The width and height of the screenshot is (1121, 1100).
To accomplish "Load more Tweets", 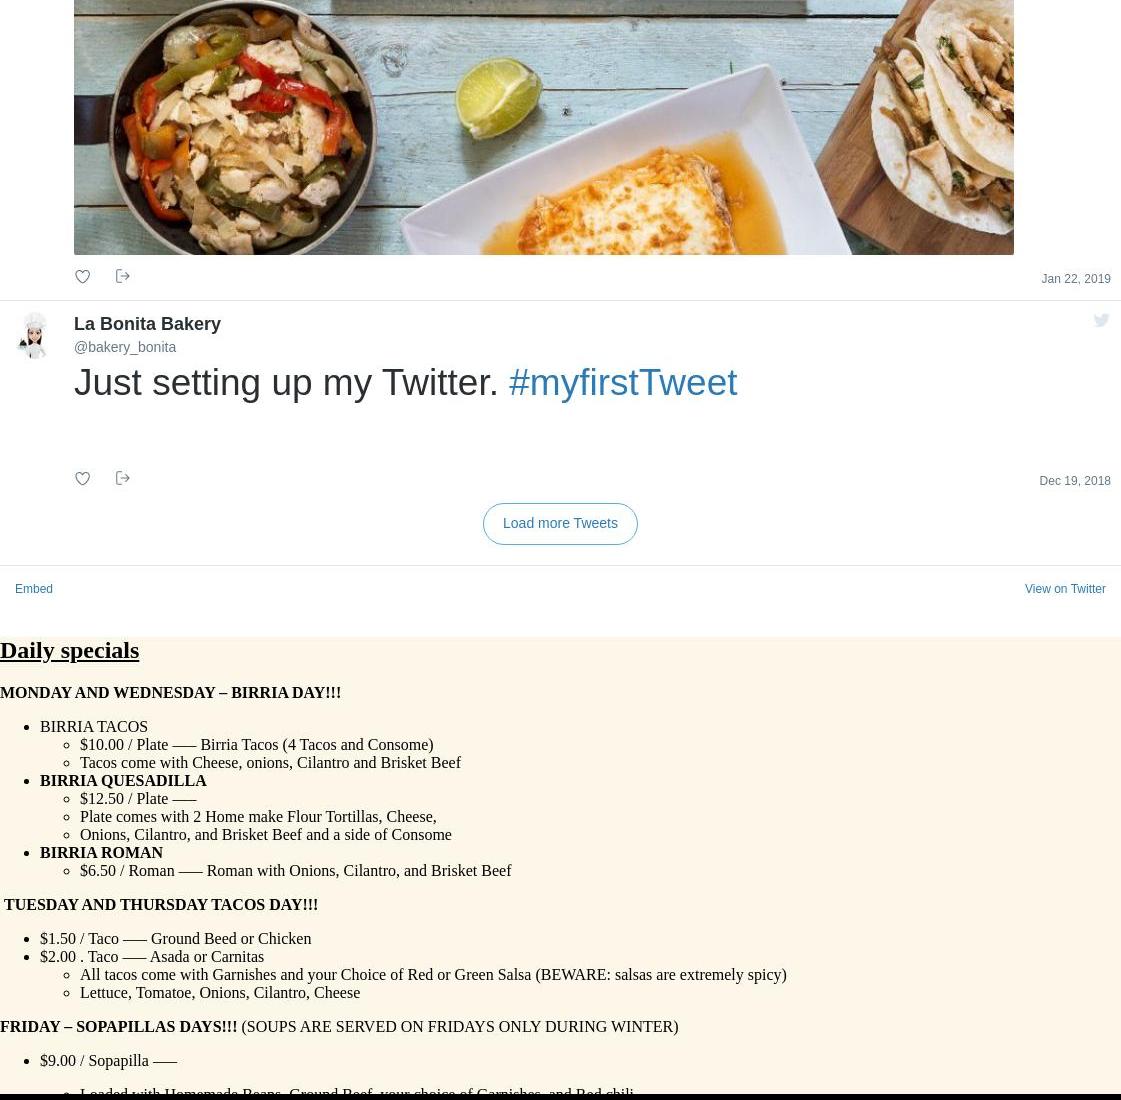I will 560,524.
